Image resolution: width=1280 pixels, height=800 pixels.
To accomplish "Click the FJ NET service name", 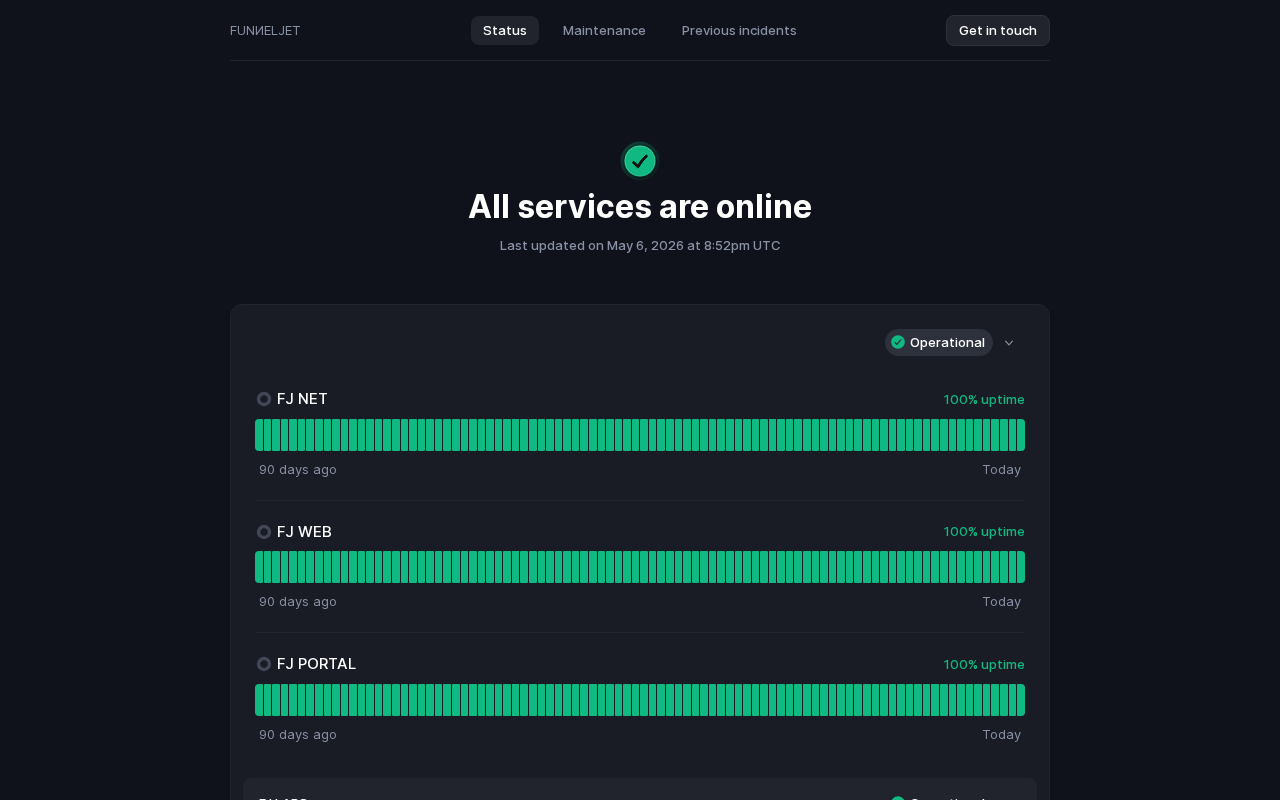I will (x=302, y=399).
